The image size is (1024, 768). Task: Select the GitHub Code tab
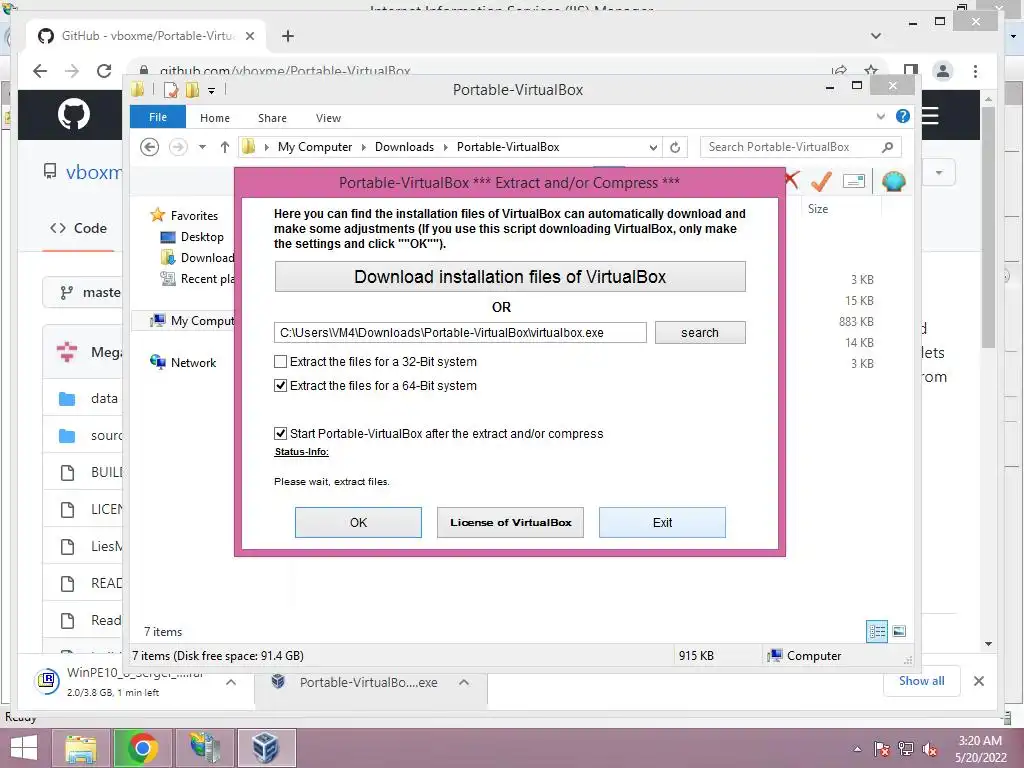[x=78, y=228]
